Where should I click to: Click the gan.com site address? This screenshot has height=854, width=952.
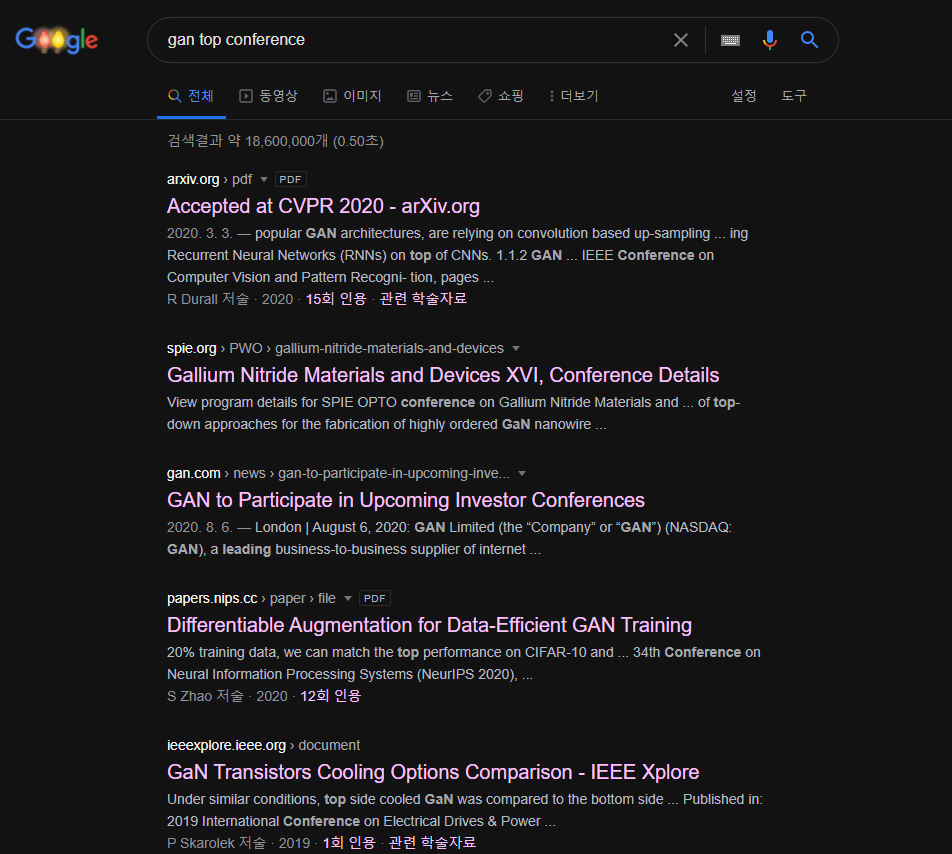tap(194, 473)
